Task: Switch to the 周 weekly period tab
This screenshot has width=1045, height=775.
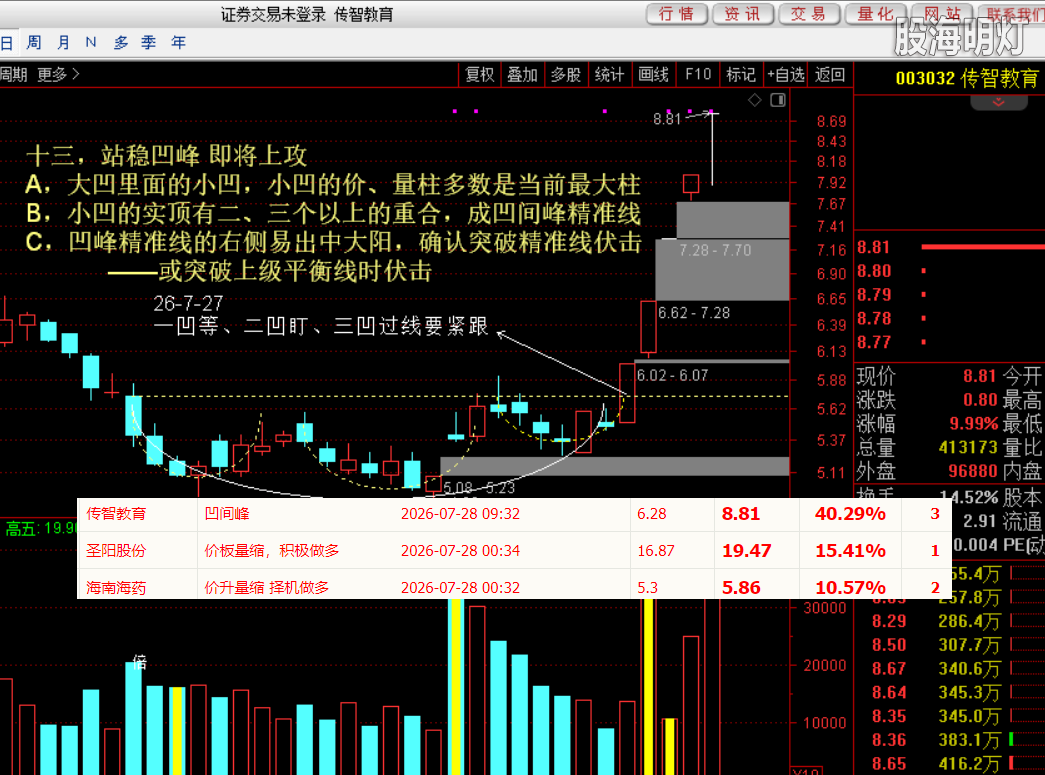Action: pos(34,43)
